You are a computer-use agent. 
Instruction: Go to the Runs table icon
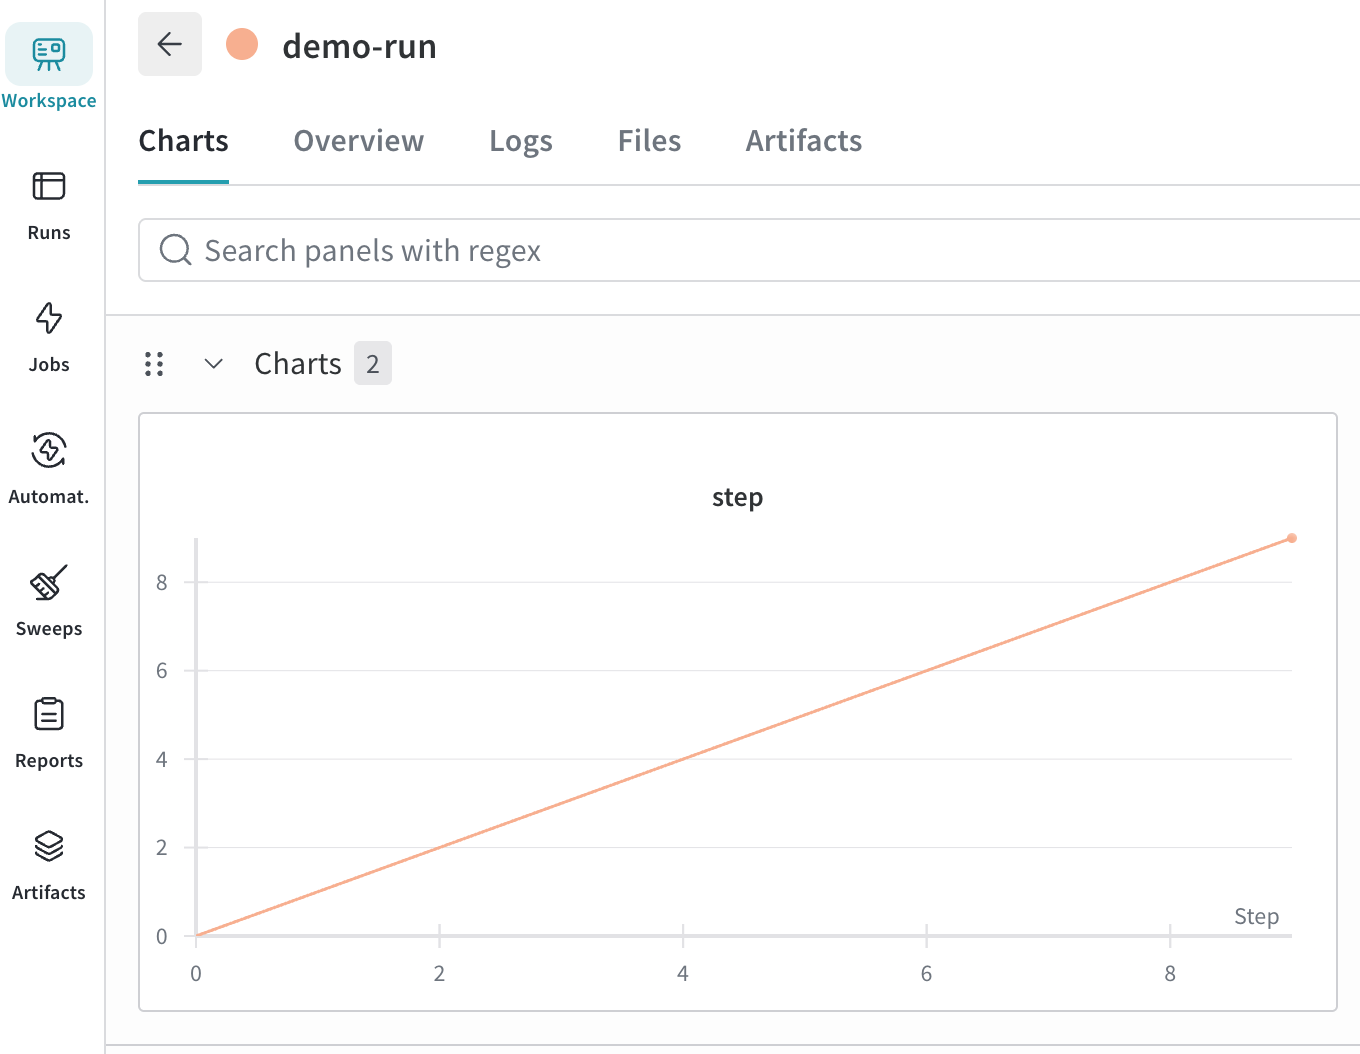pos(49,187)
